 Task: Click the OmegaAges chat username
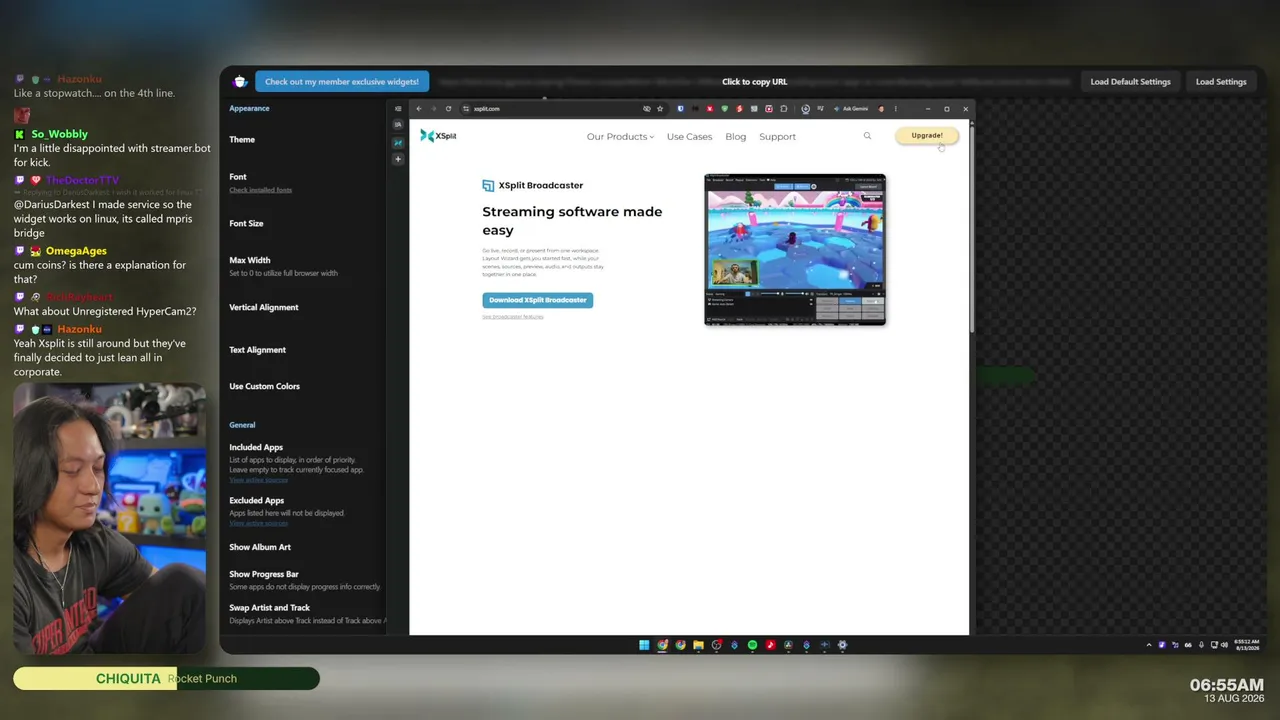point(76,251)
